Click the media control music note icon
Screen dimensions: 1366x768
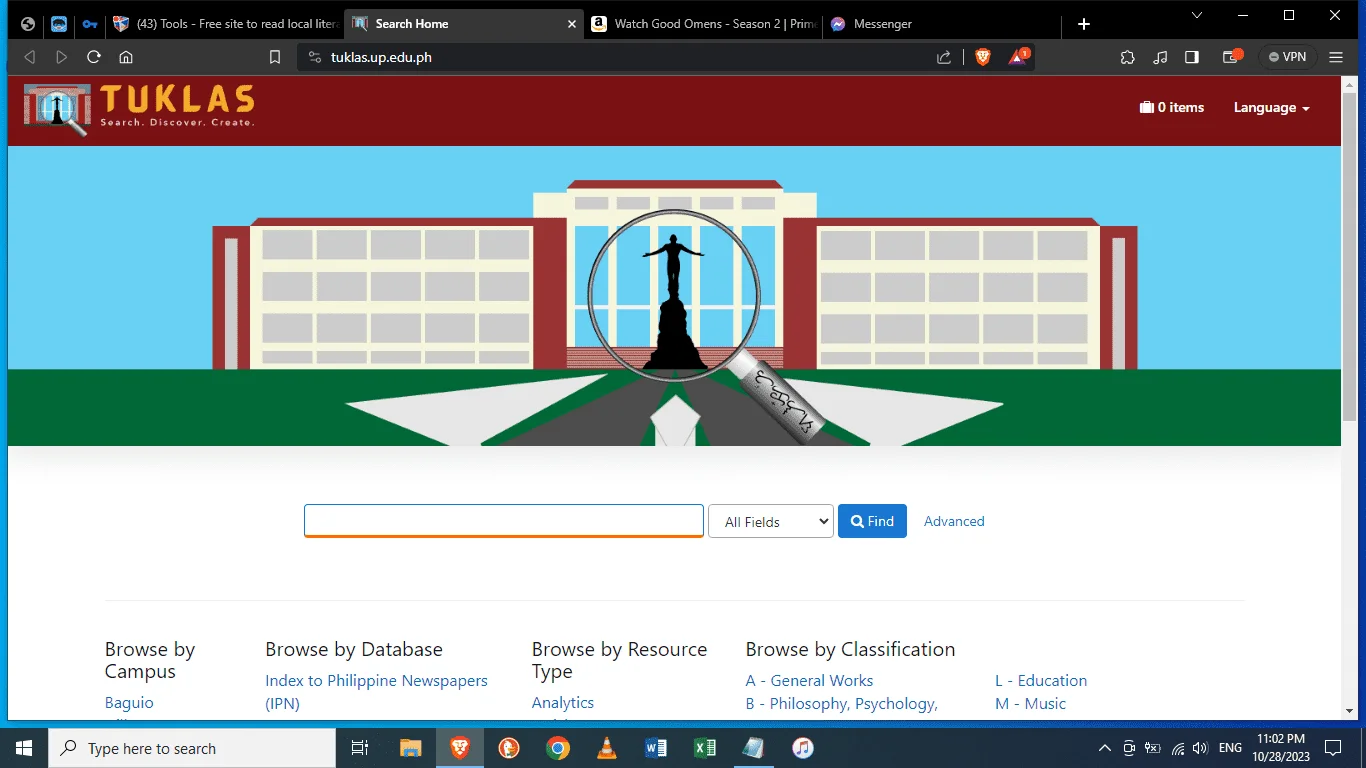[1160, 57]
